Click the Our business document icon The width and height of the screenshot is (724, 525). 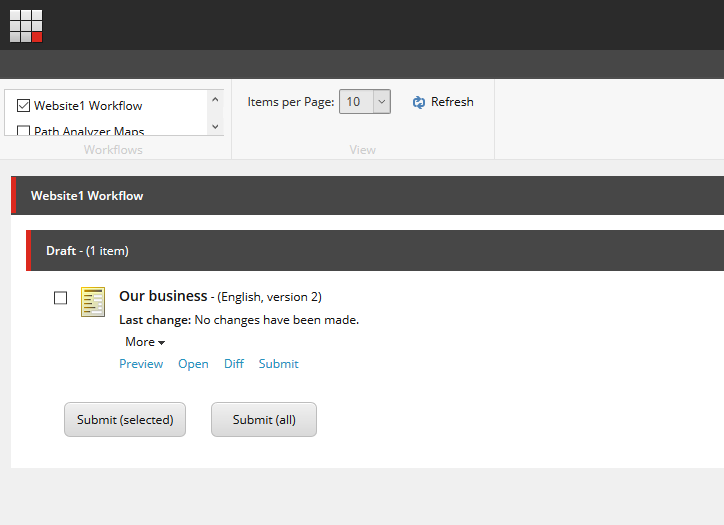(x=93, y=302)
